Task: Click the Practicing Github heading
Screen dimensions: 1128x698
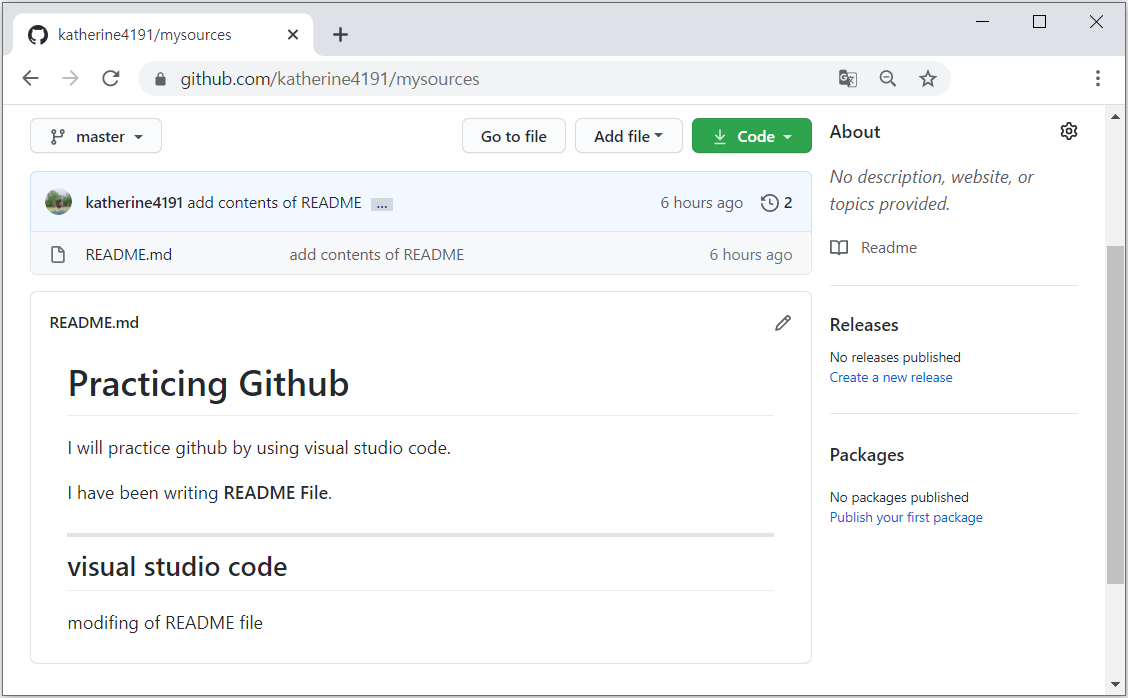Action: coord(209,384)
